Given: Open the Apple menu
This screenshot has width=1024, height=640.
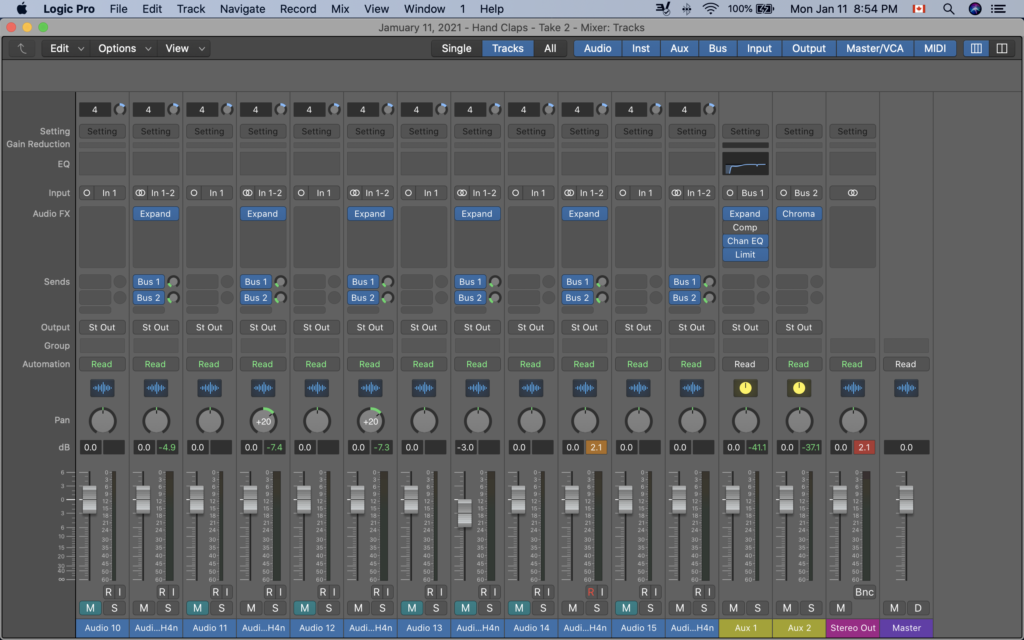Looking at the screenshot, I should [x=22, y=8].
